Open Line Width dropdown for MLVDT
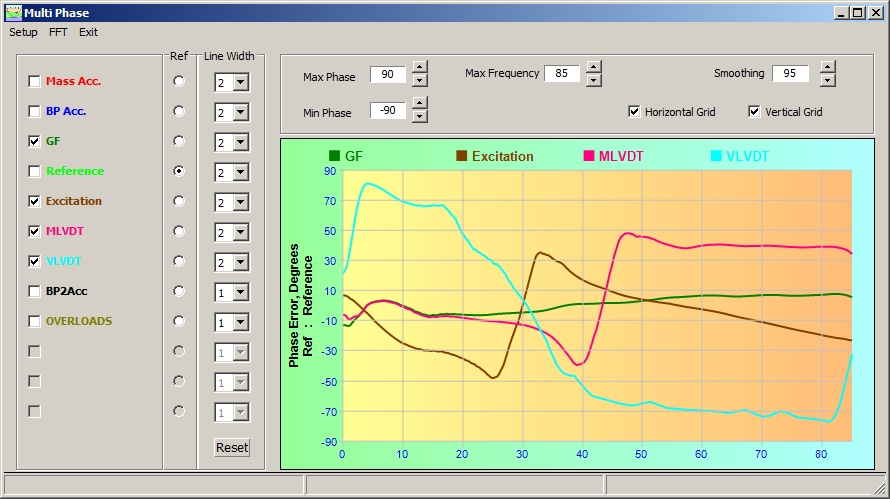 (x=241, y=233)
